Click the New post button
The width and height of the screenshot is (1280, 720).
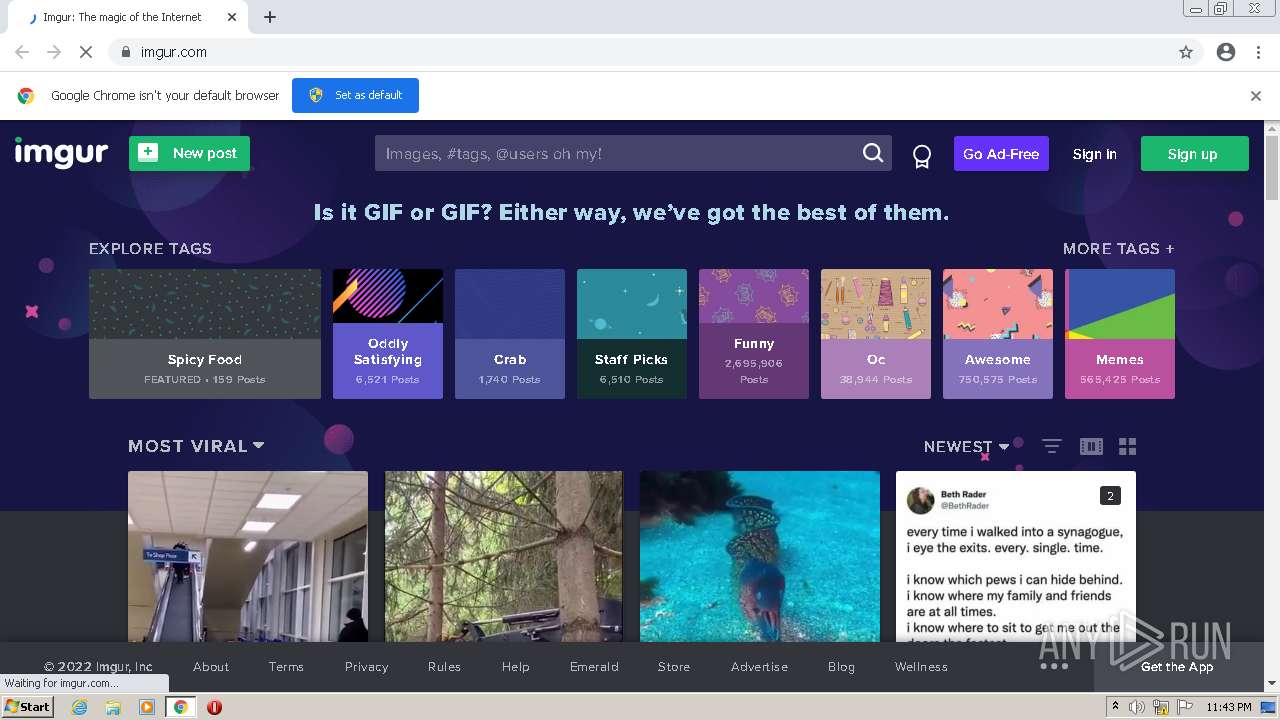click(189, 153)
